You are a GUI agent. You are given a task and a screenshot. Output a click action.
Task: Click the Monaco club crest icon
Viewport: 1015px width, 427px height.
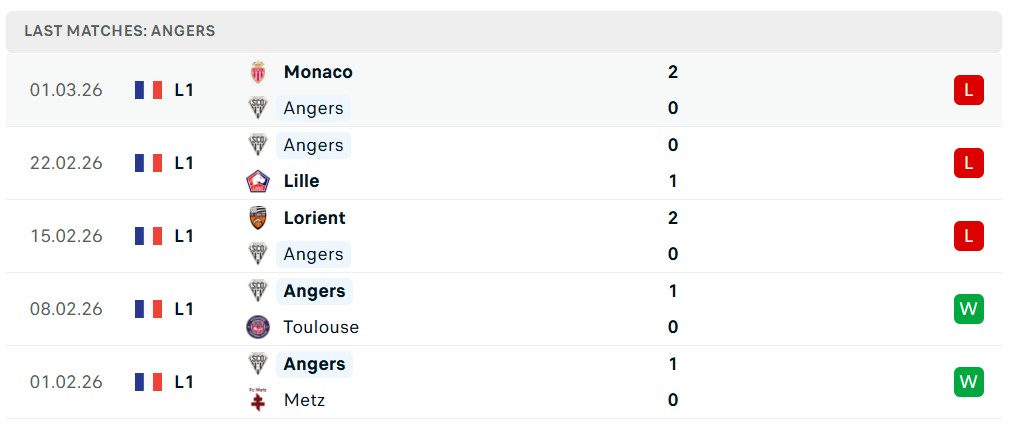(258, 72)
